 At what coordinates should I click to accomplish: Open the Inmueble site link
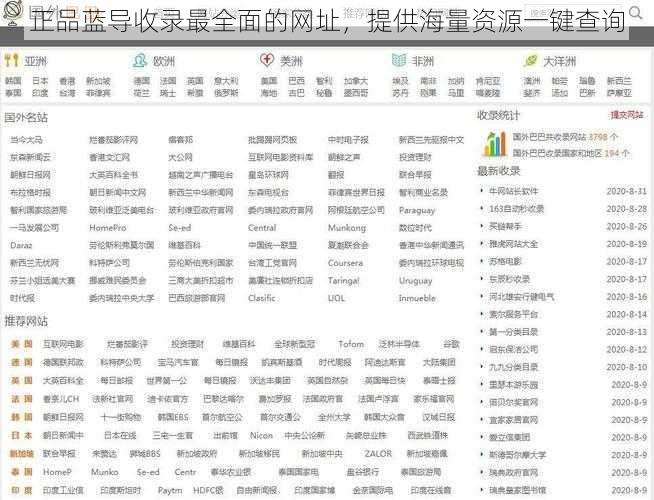point(417,298)
